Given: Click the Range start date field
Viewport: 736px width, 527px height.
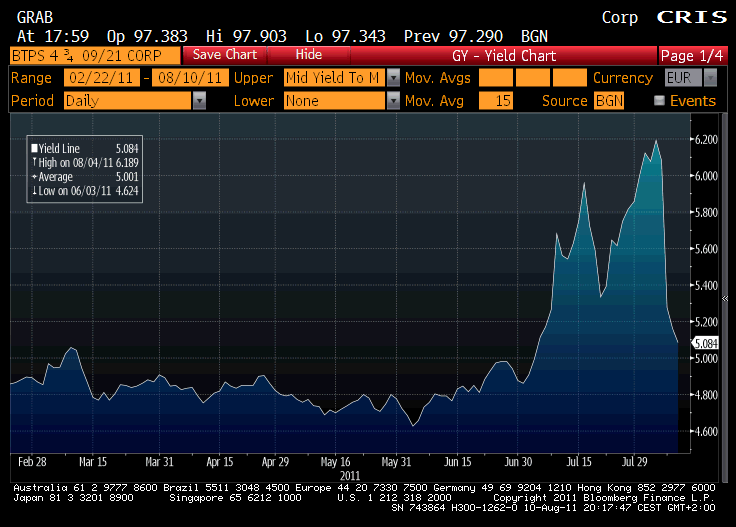Looking at the screenshot, I should tap(101, 78).
